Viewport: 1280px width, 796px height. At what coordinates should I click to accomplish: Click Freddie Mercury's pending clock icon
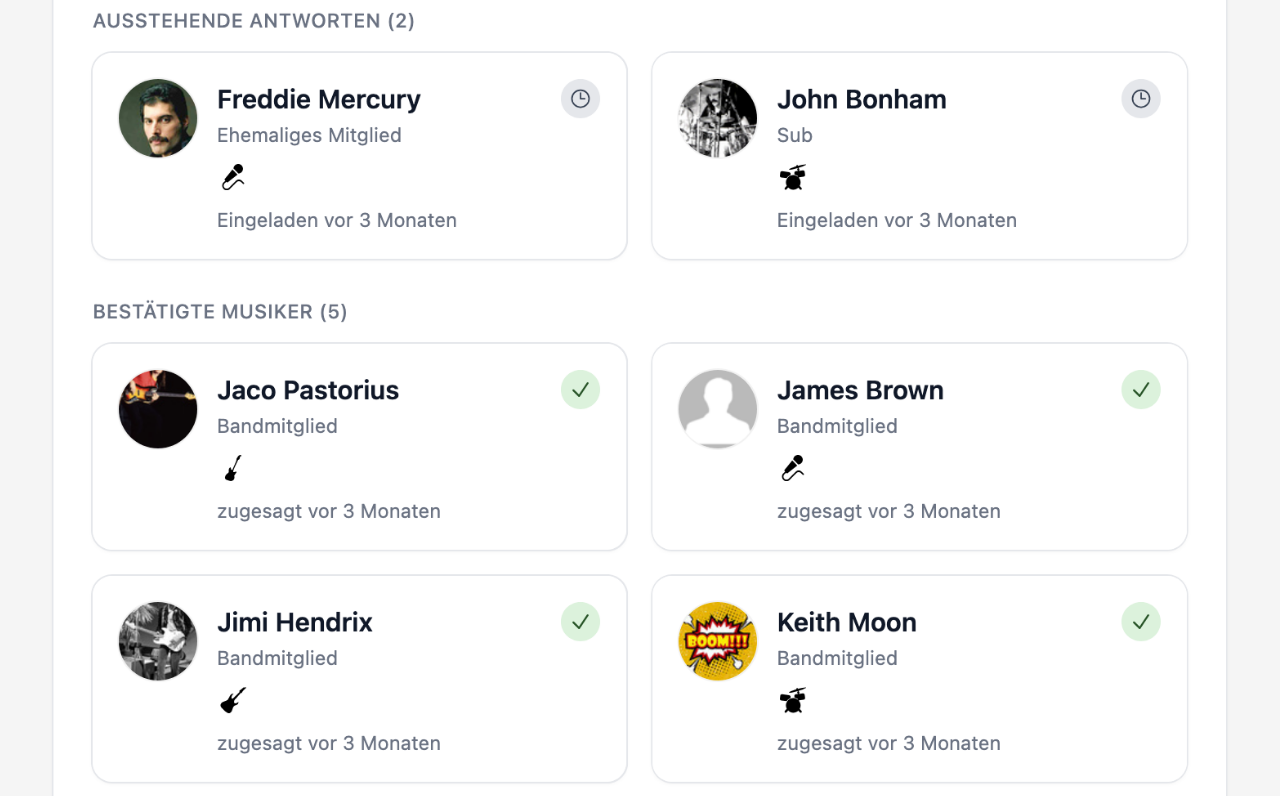coord(580,99)
